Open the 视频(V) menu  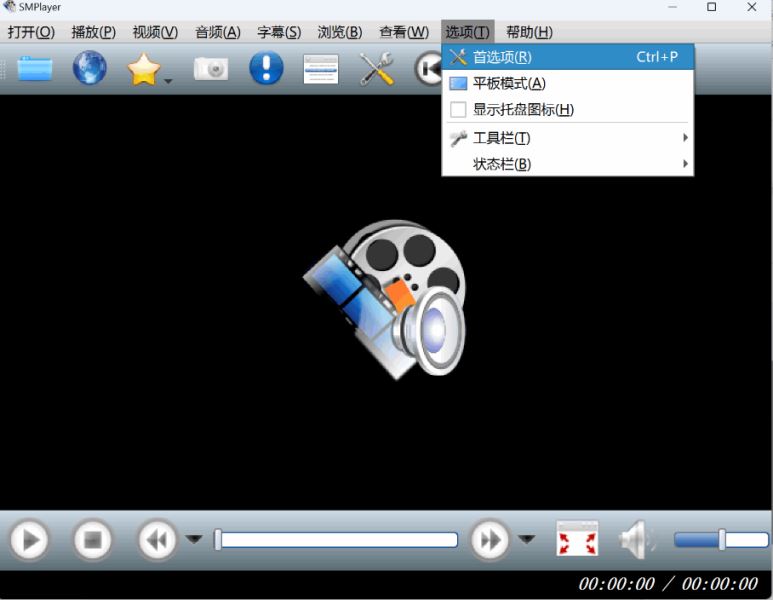[155, 32]
